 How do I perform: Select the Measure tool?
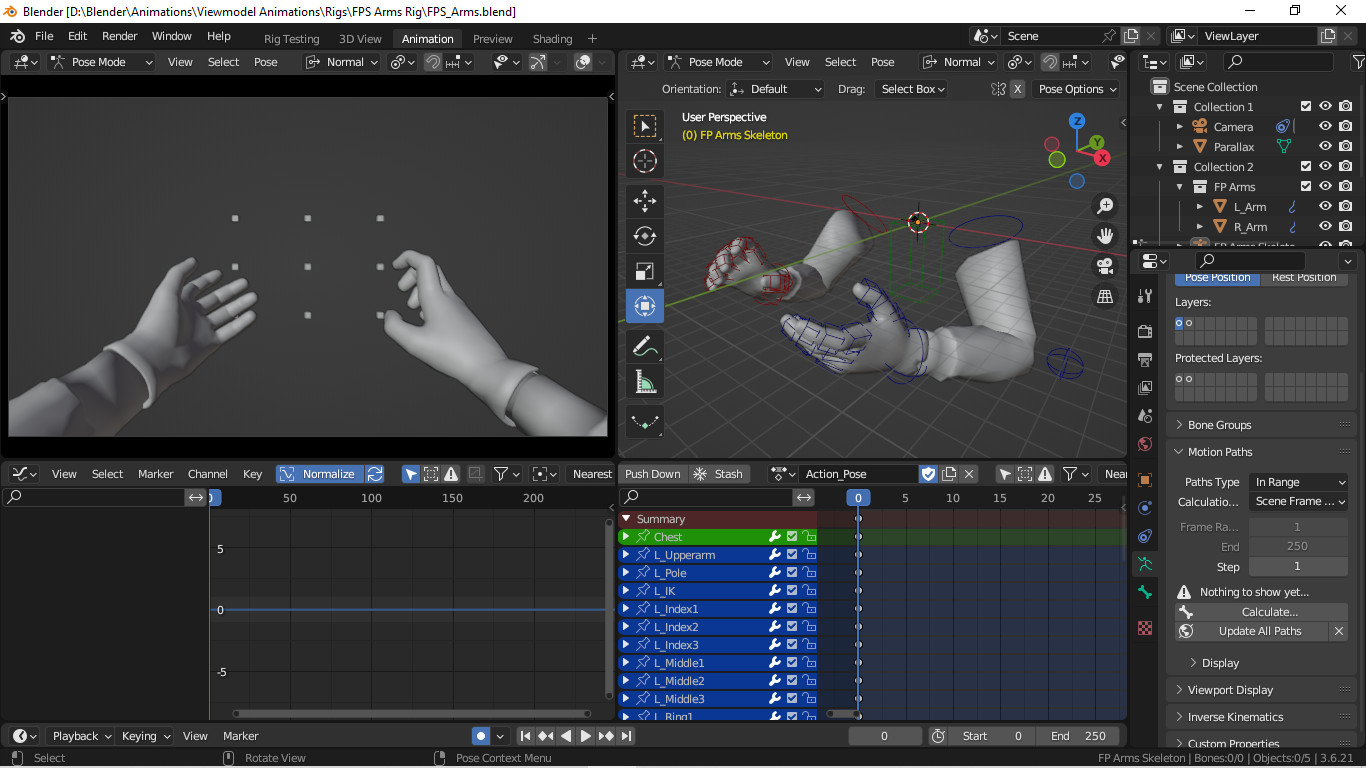point(645,381)
